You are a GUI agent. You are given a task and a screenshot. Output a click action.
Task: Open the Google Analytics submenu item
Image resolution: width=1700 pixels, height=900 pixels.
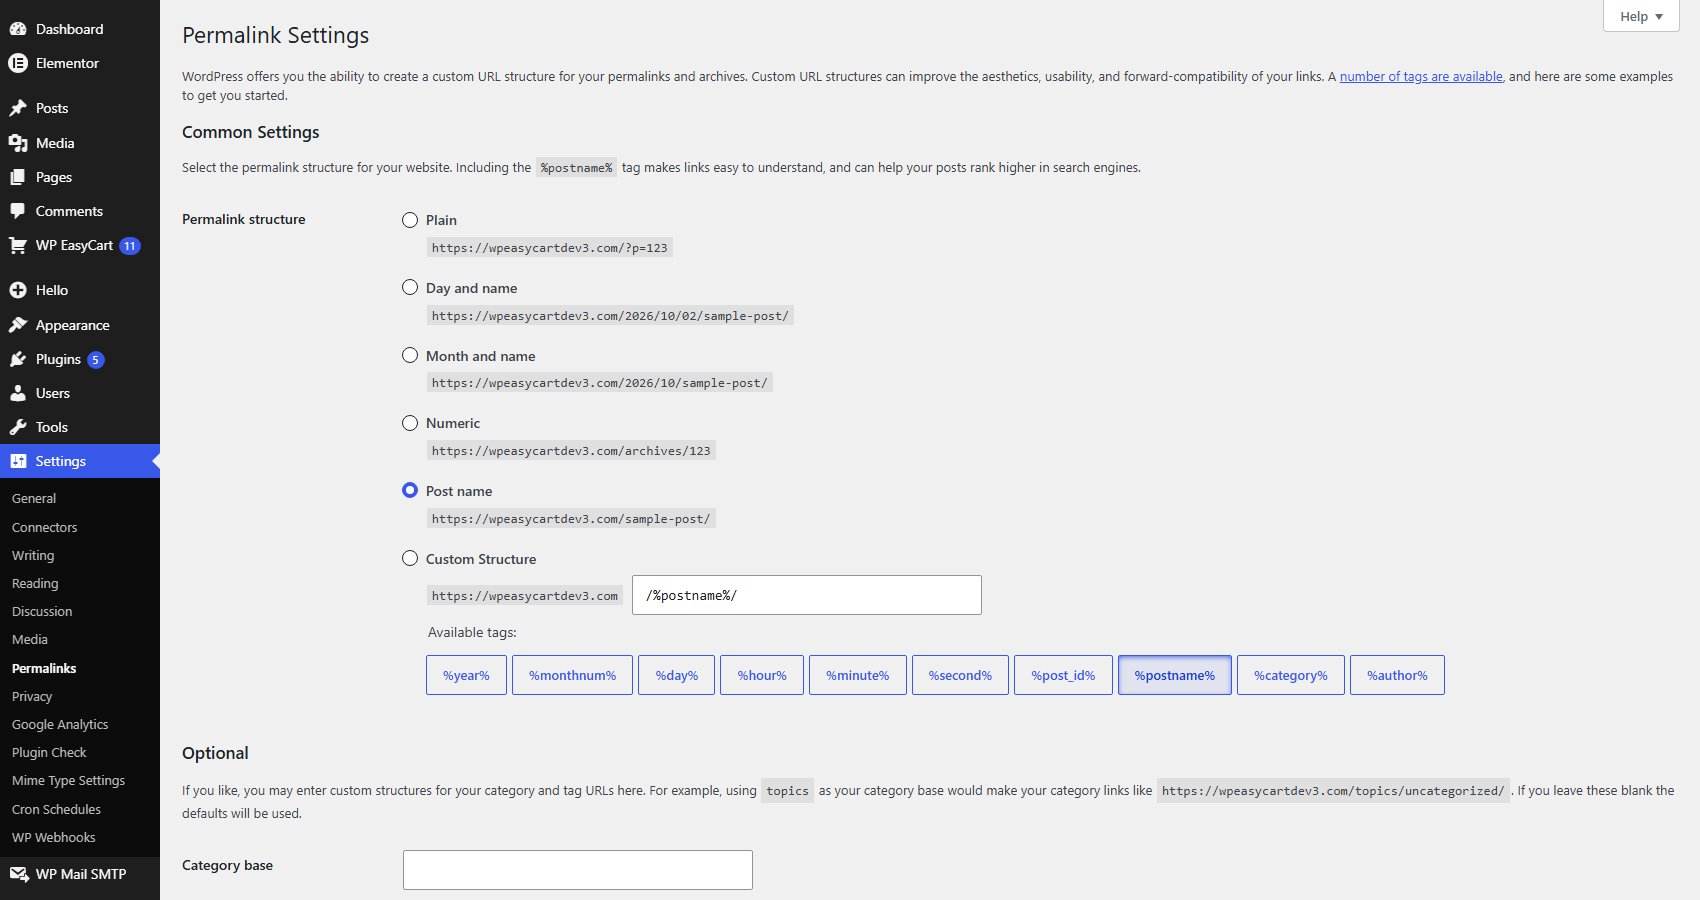pyautogui.click(x=60, y=724)
